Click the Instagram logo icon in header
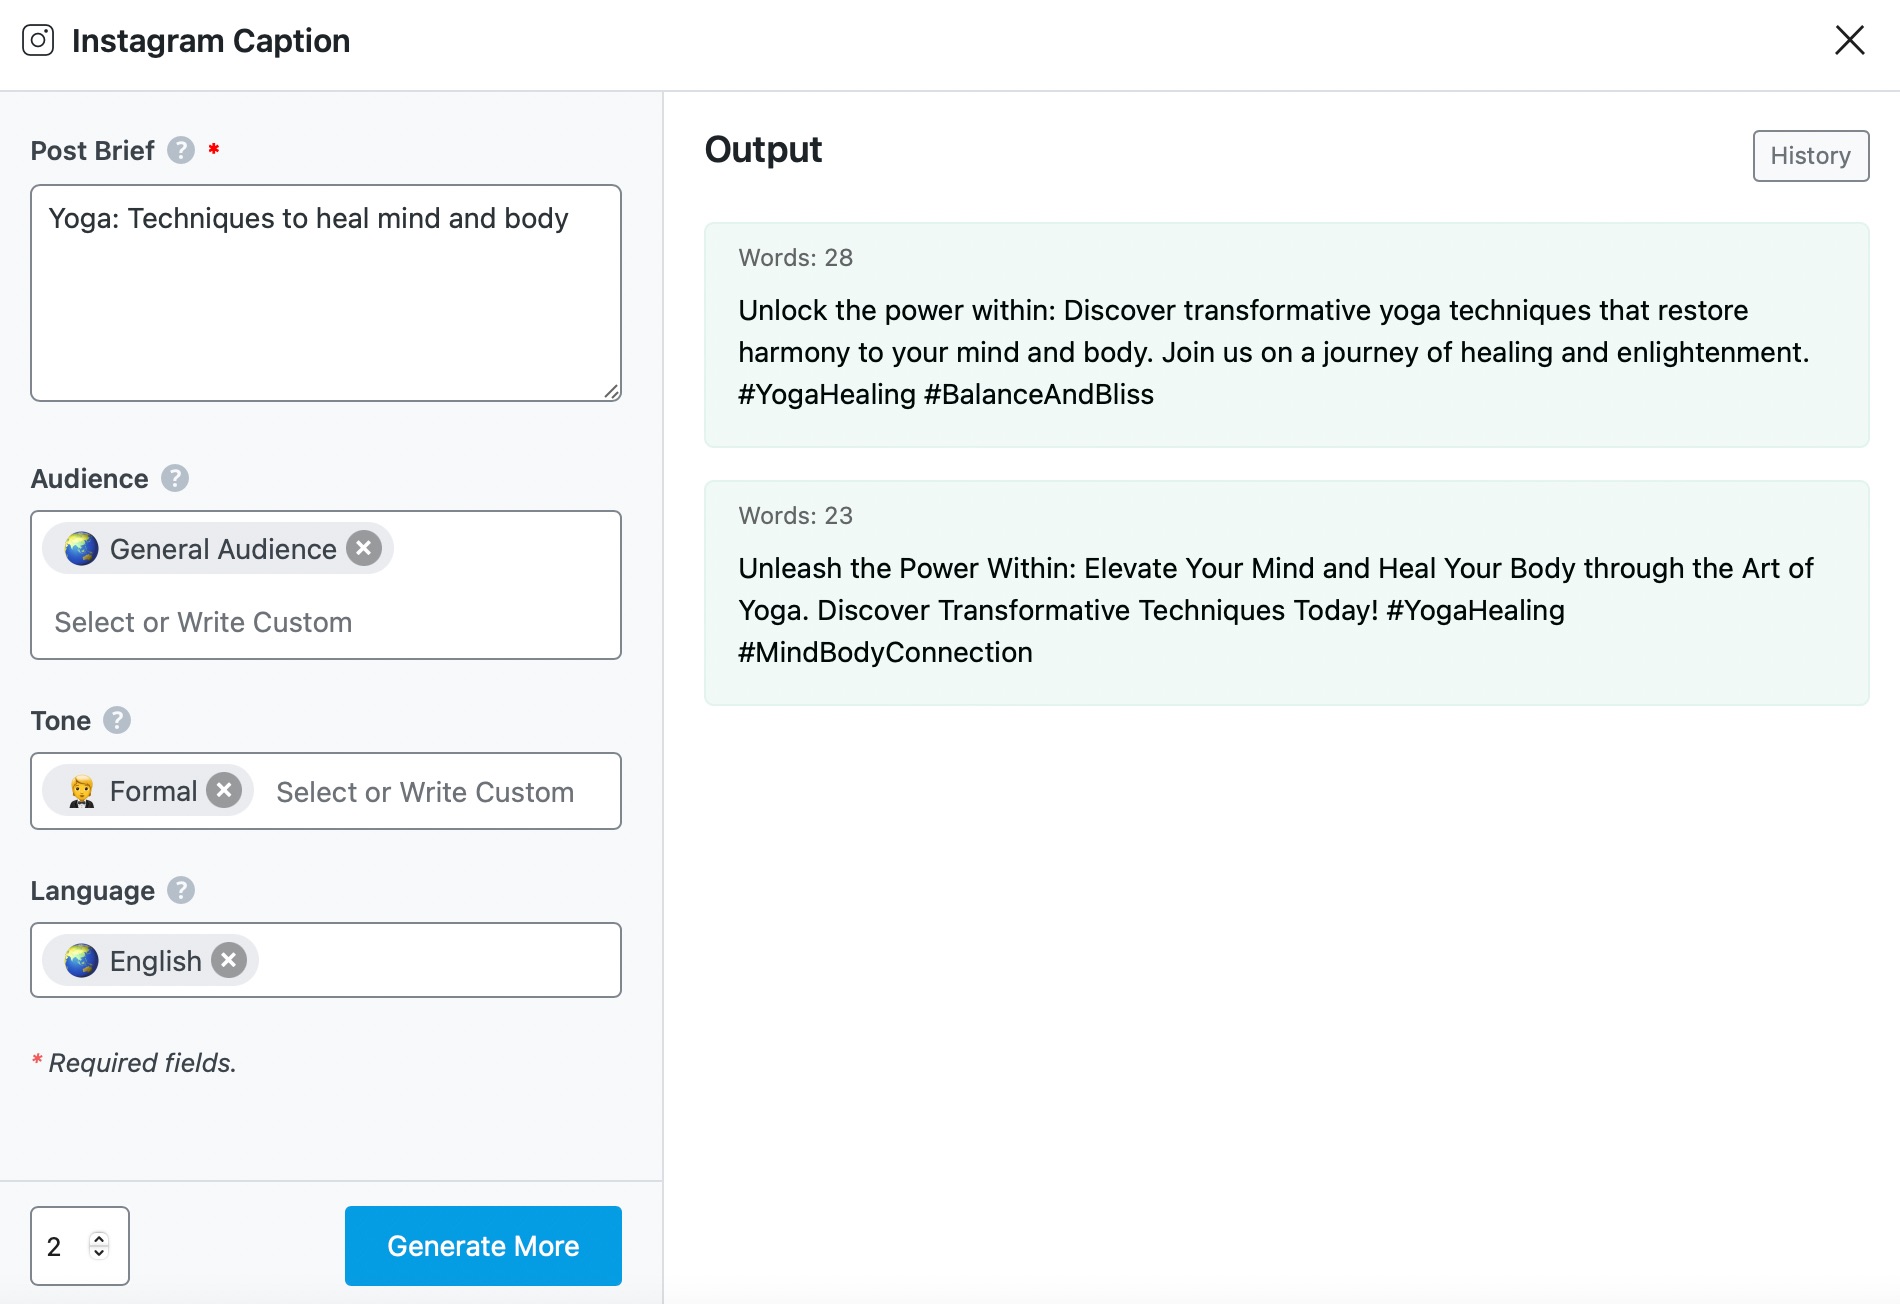Image resolution: width=1900 pixels, height=1304 pixels. click(x=38, y=40)
